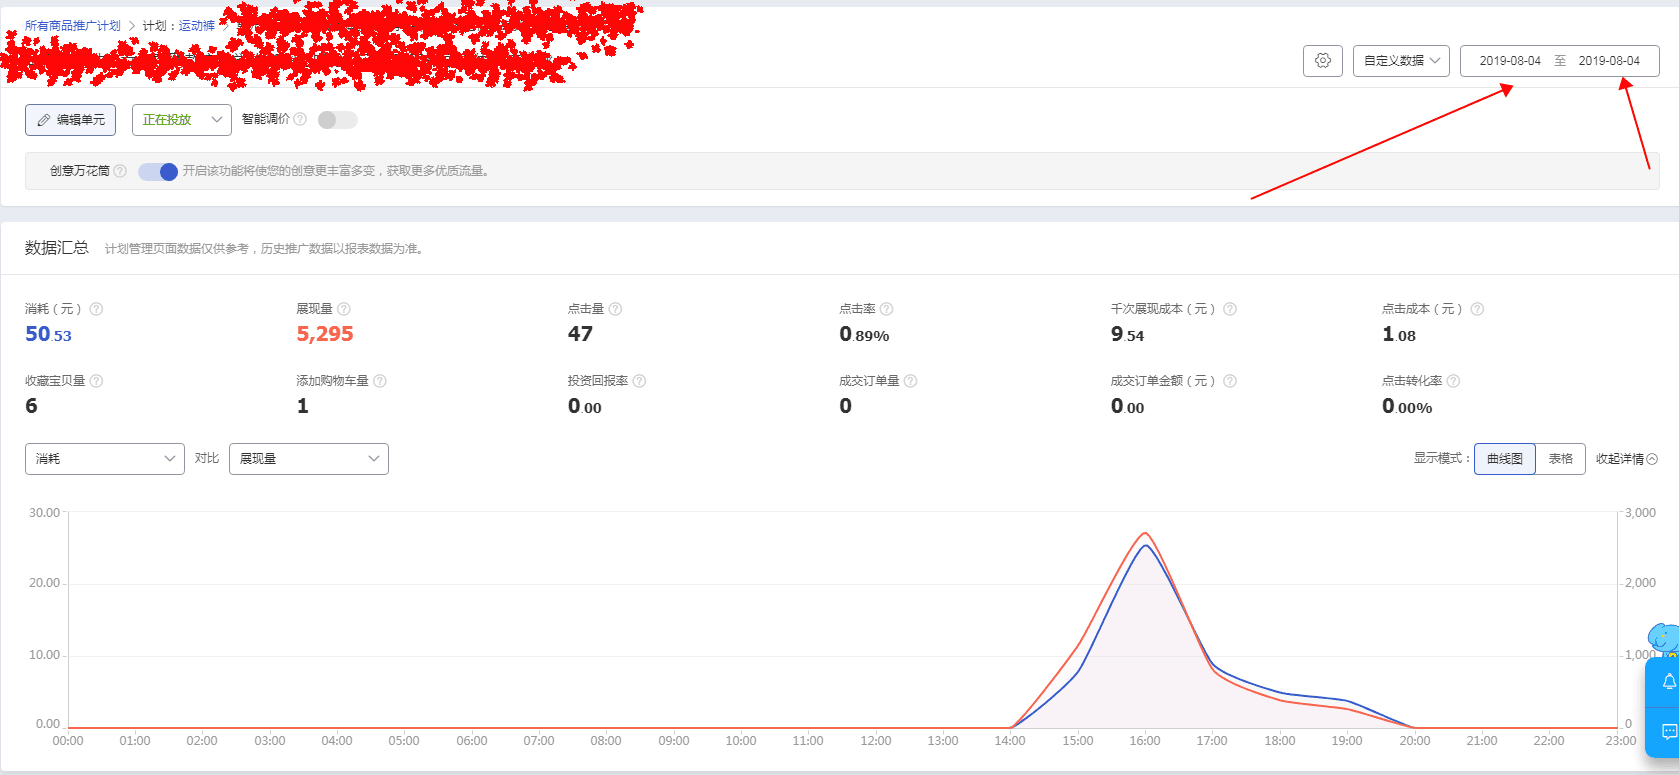Click the 点击转化率 value 0.00%

[x=1407, y=406]
